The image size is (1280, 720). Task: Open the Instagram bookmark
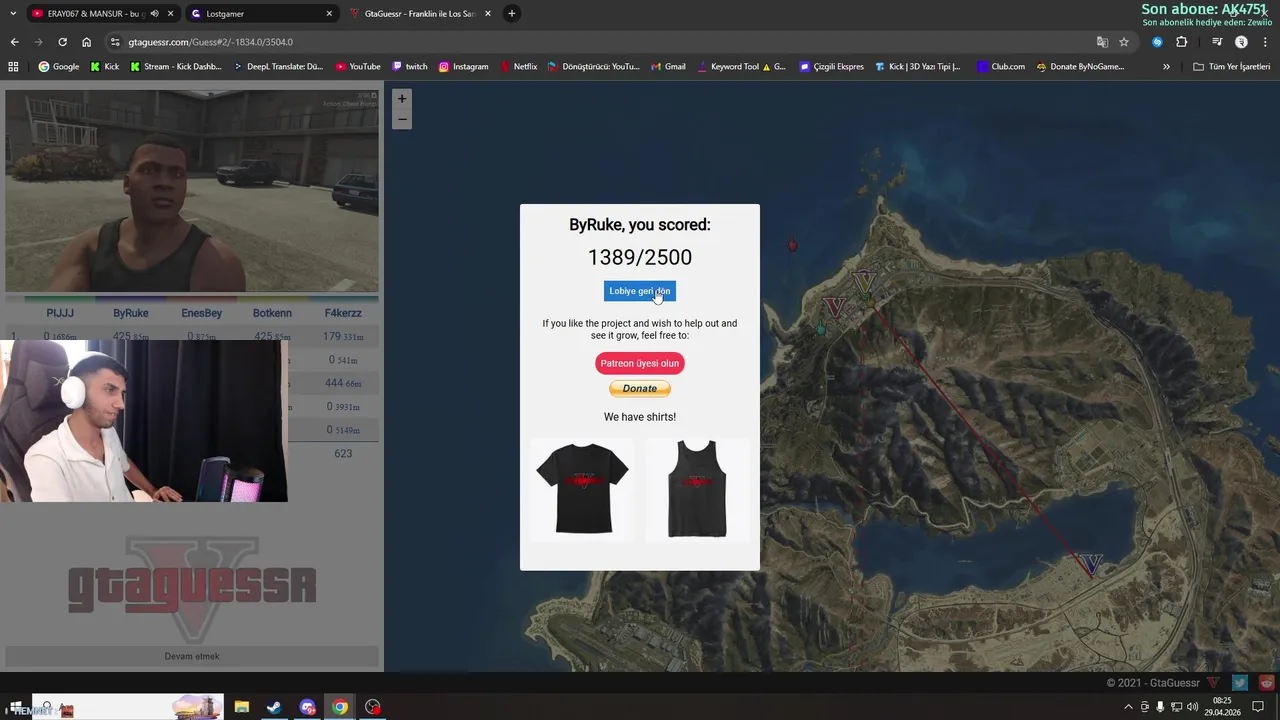[463, 67]
